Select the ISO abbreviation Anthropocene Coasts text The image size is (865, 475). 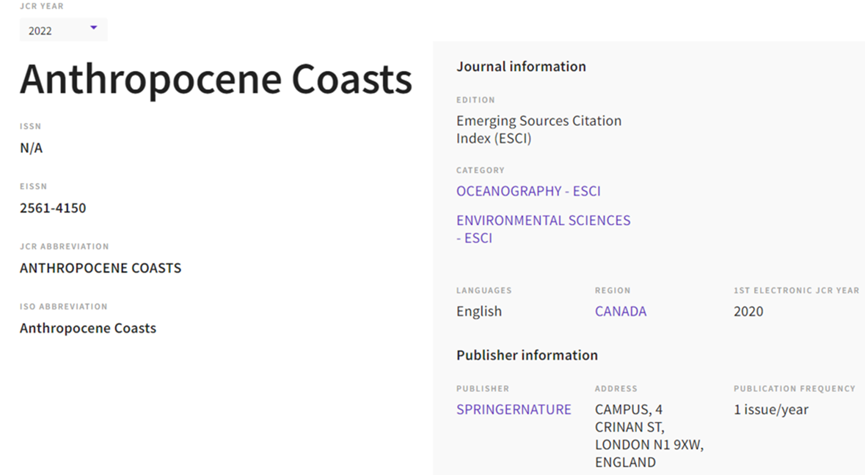(88, 328)
